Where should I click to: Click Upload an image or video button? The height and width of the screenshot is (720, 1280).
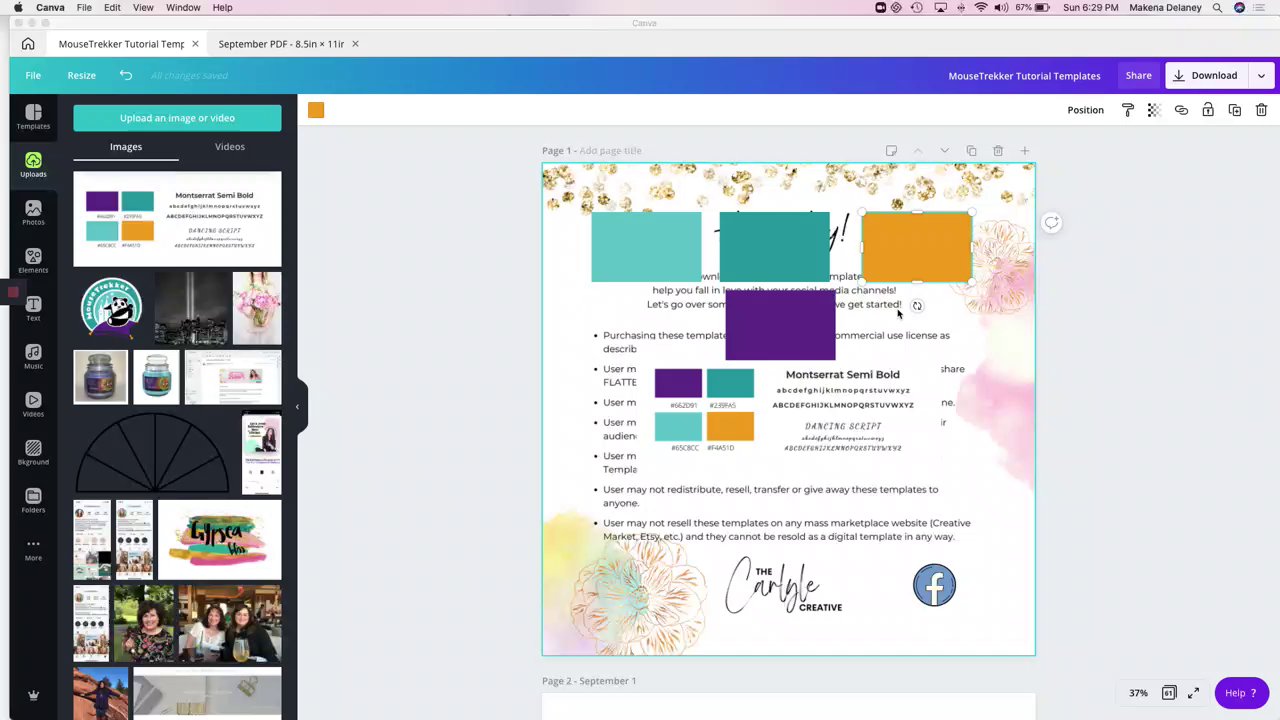177,118
